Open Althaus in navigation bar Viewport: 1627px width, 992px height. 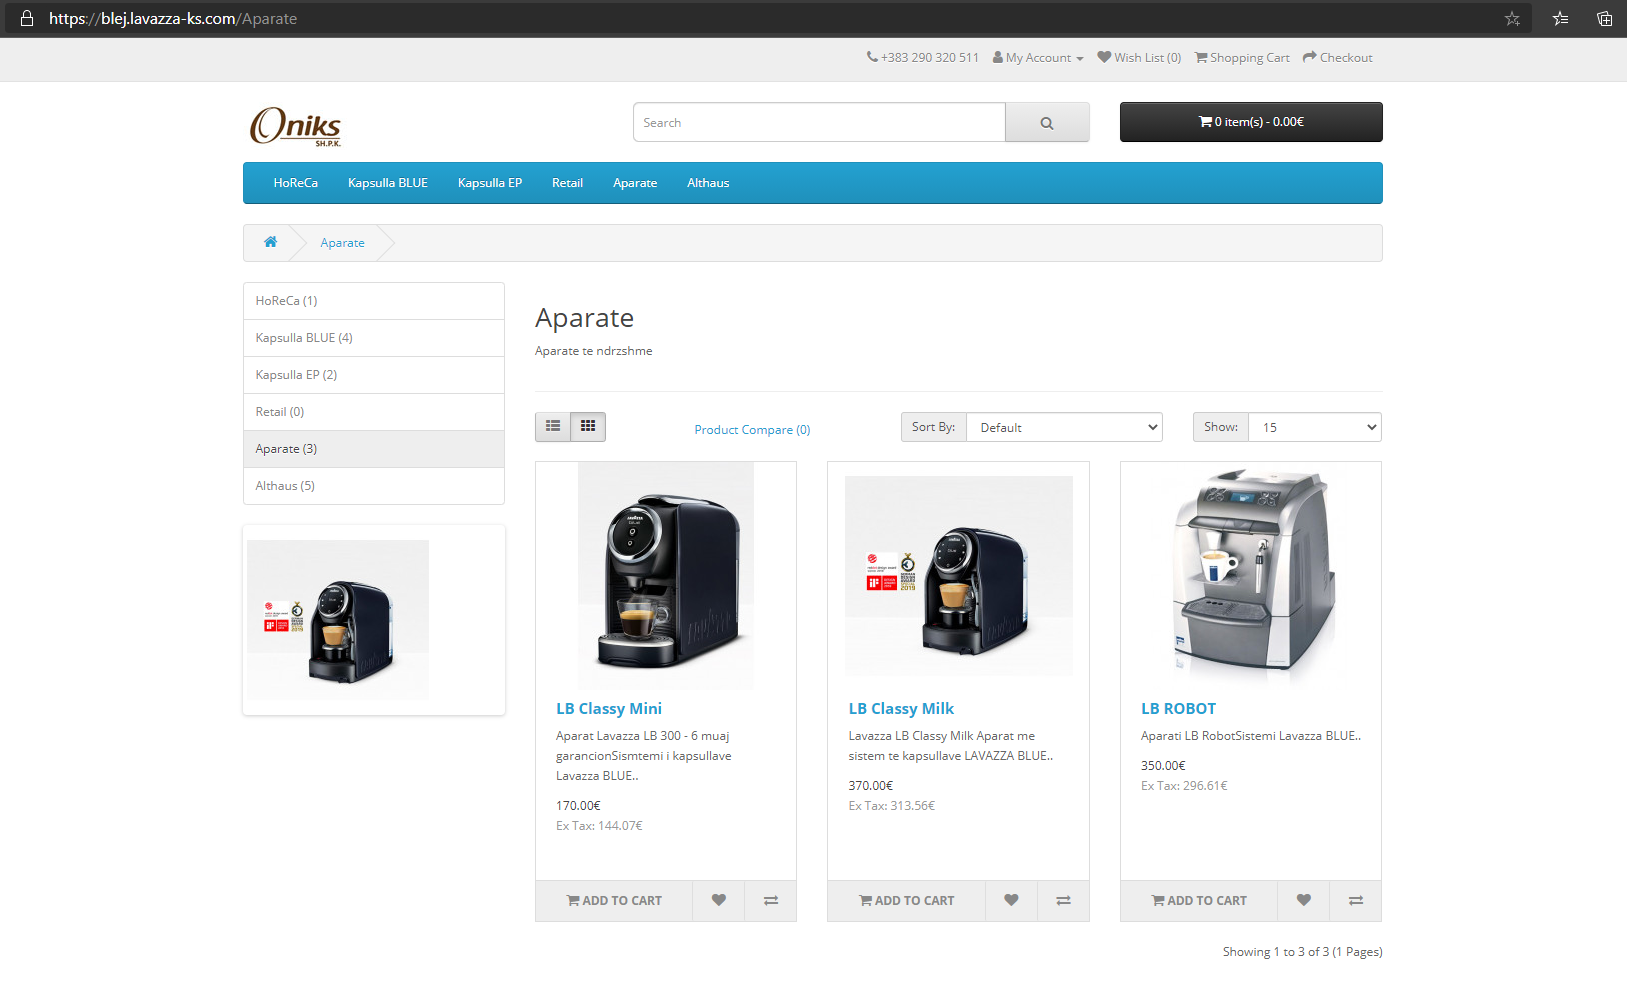(708, 183)
